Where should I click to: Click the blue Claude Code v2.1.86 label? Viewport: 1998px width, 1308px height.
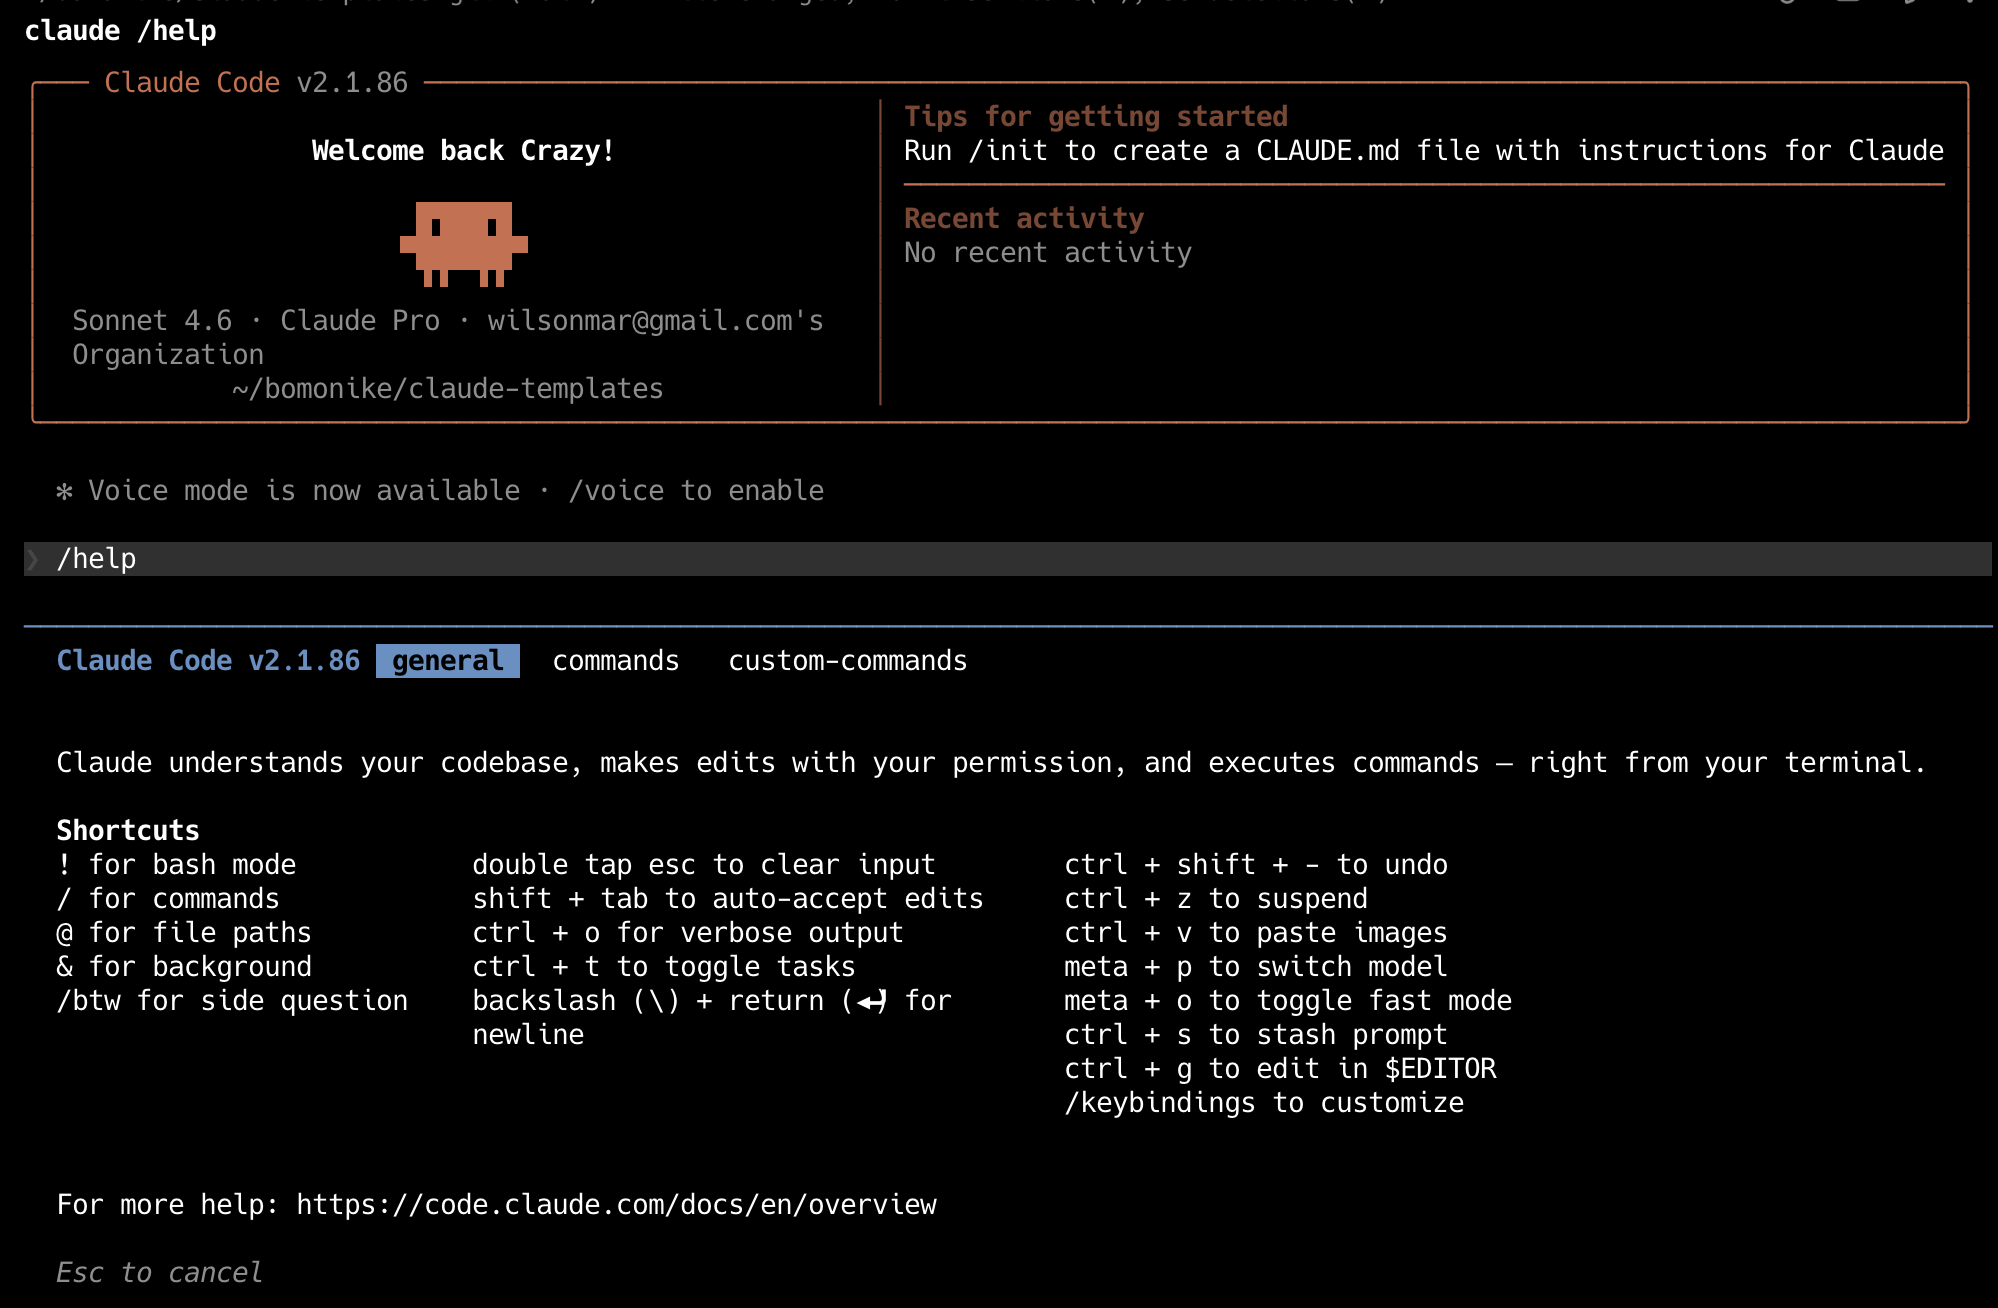[208, 661]
